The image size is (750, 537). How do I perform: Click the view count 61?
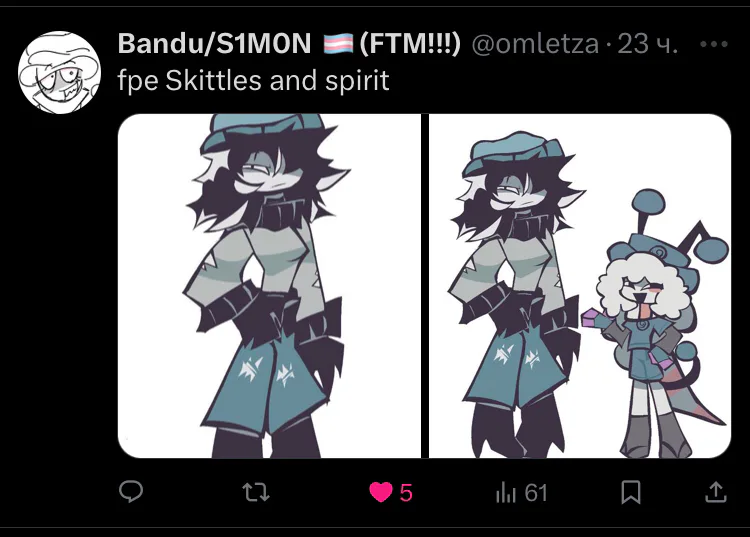pos(536,493)
